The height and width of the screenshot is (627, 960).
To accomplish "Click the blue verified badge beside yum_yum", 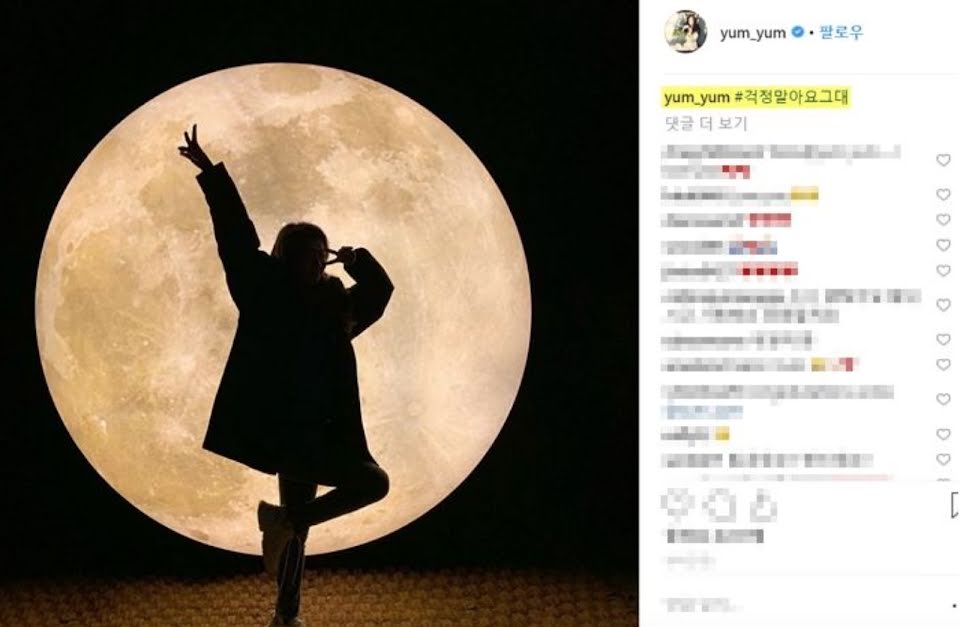I will (798, 31).
